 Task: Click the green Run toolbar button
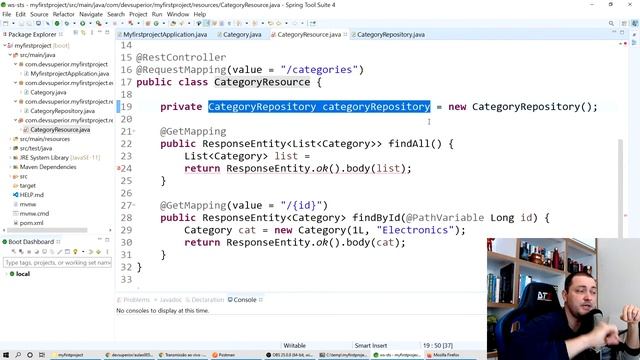click(82, 24)
